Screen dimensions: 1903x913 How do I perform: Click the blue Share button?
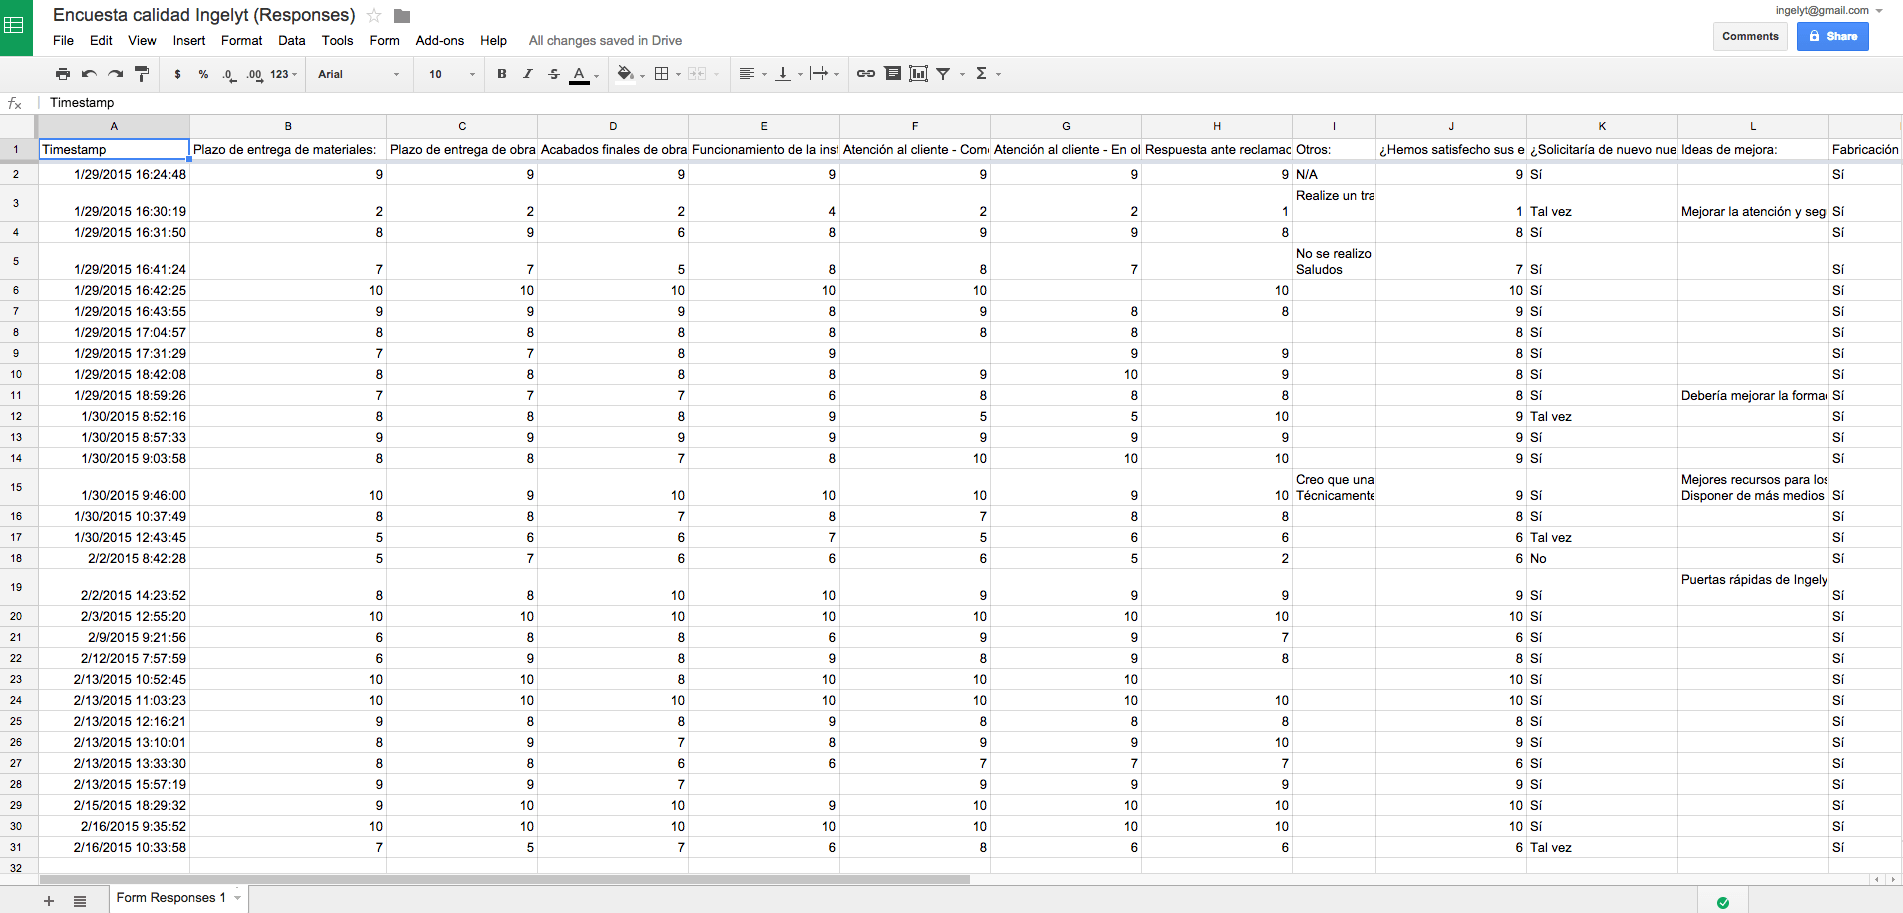pyautogui.click(x=1832, y=36)
